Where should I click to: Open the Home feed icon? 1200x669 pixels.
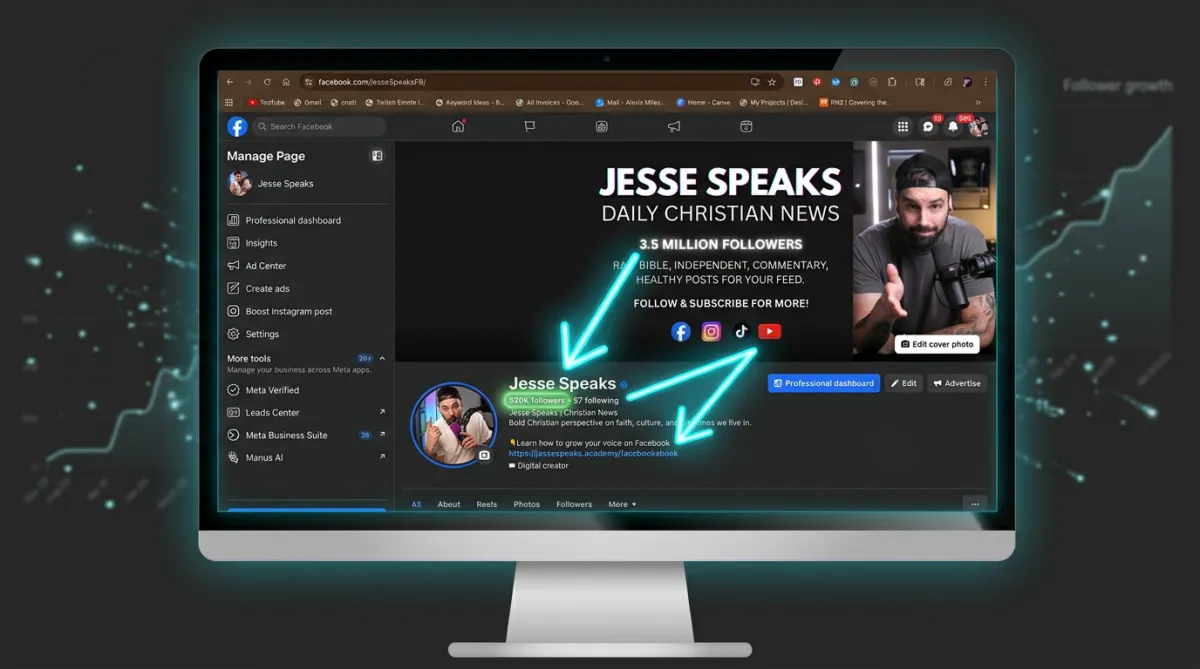[458, 126]
